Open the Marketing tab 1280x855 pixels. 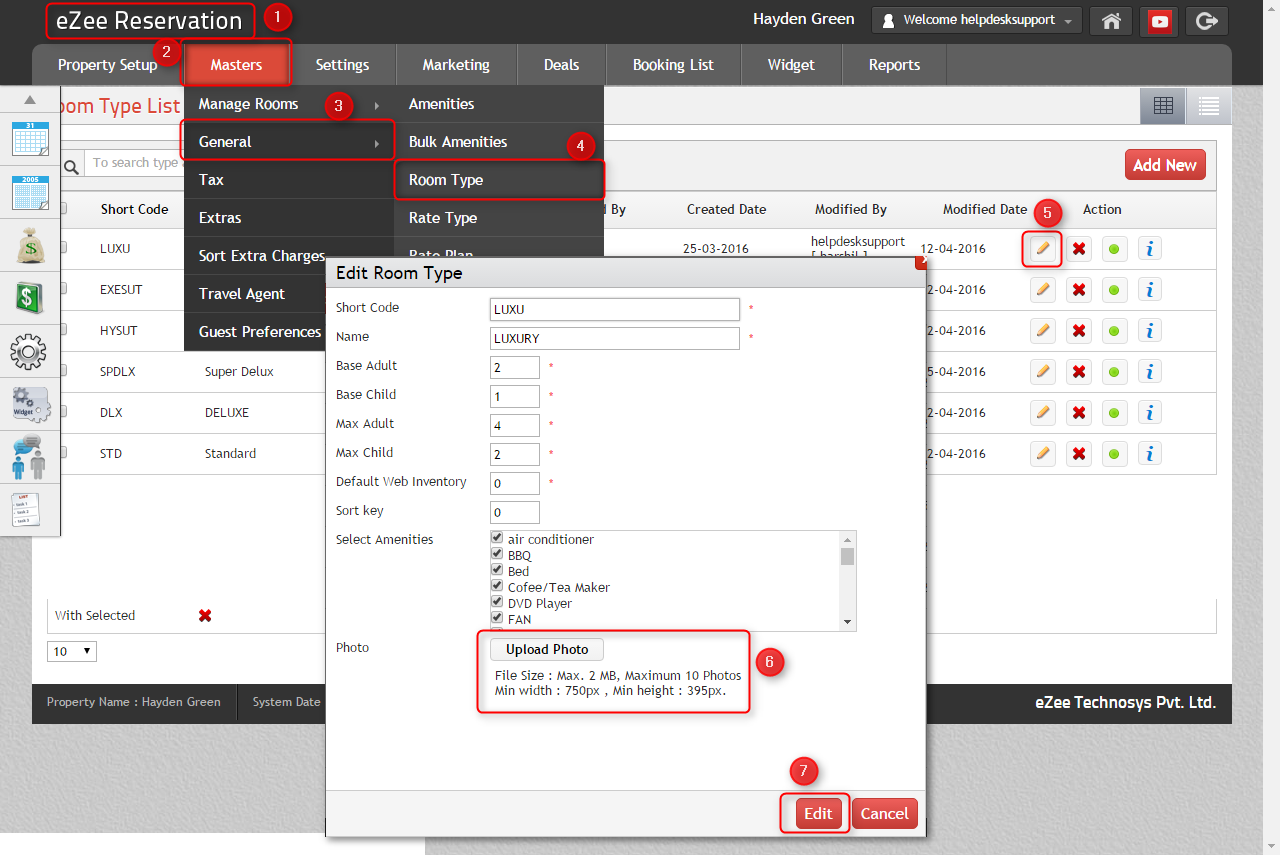(x=456, y=65)
